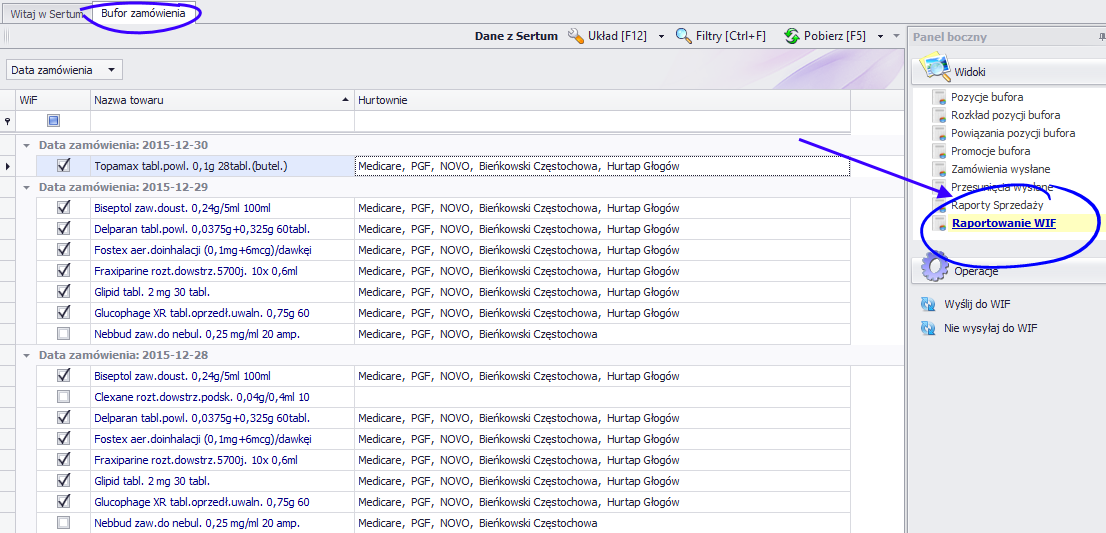1106x533 pixels.
Task: Sort by the Nazwa towaru column header
Action: click(x=220, y=100)
